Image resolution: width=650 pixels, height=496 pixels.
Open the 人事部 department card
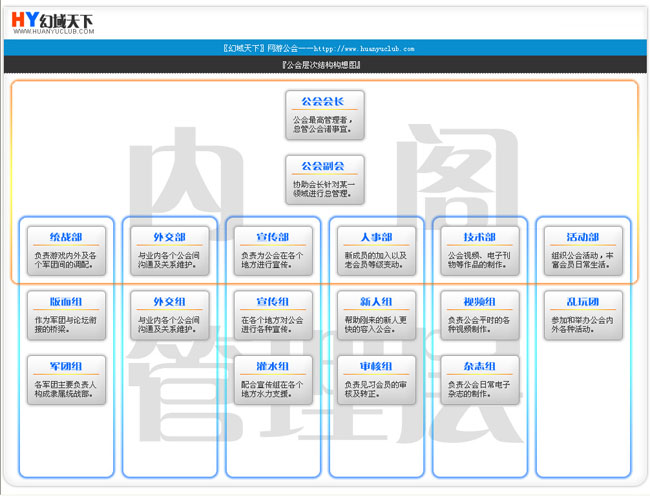click(376, 251)
